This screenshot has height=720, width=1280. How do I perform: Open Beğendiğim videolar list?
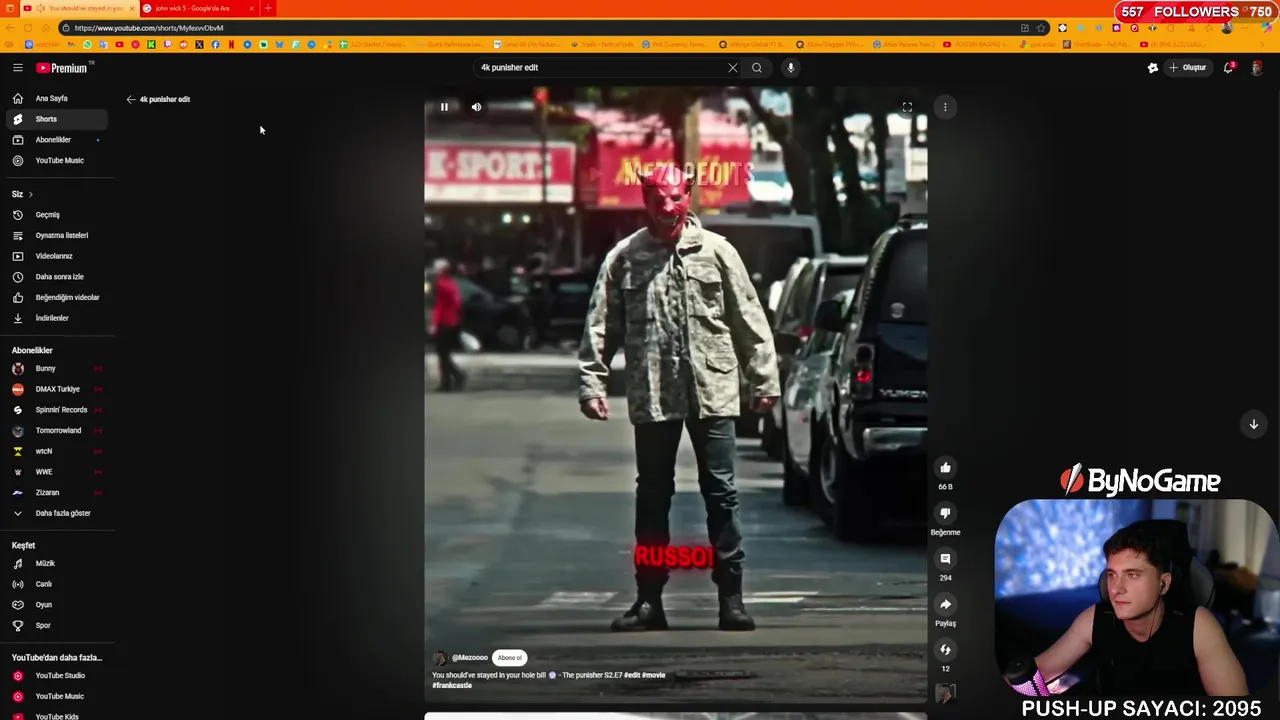[x=57, y=297]
